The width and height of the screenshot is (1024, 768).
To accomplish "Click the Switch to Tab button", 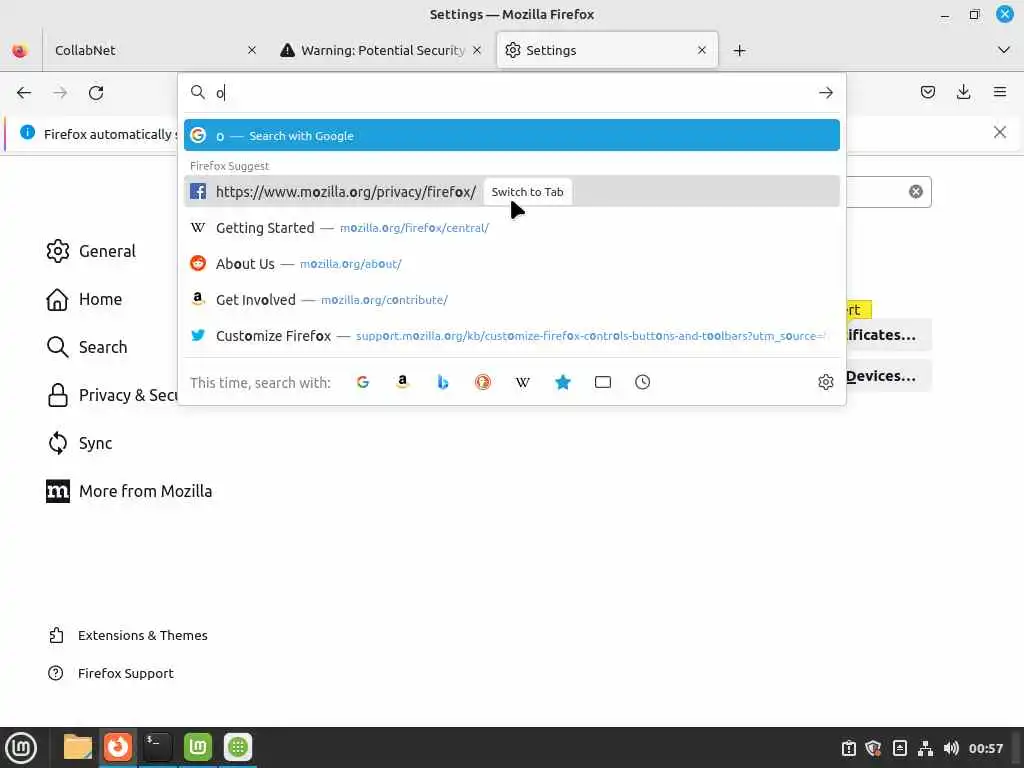I will (527, 192).
